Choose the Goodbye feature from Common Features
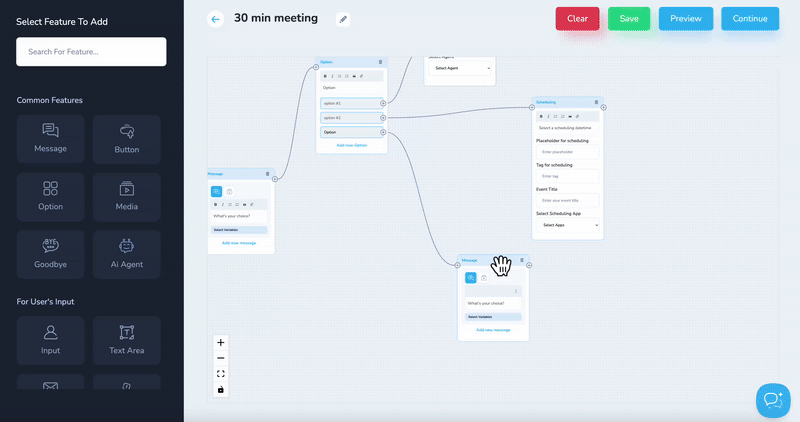800x422 pixels. pyautogui.click(x=50, y=250)
